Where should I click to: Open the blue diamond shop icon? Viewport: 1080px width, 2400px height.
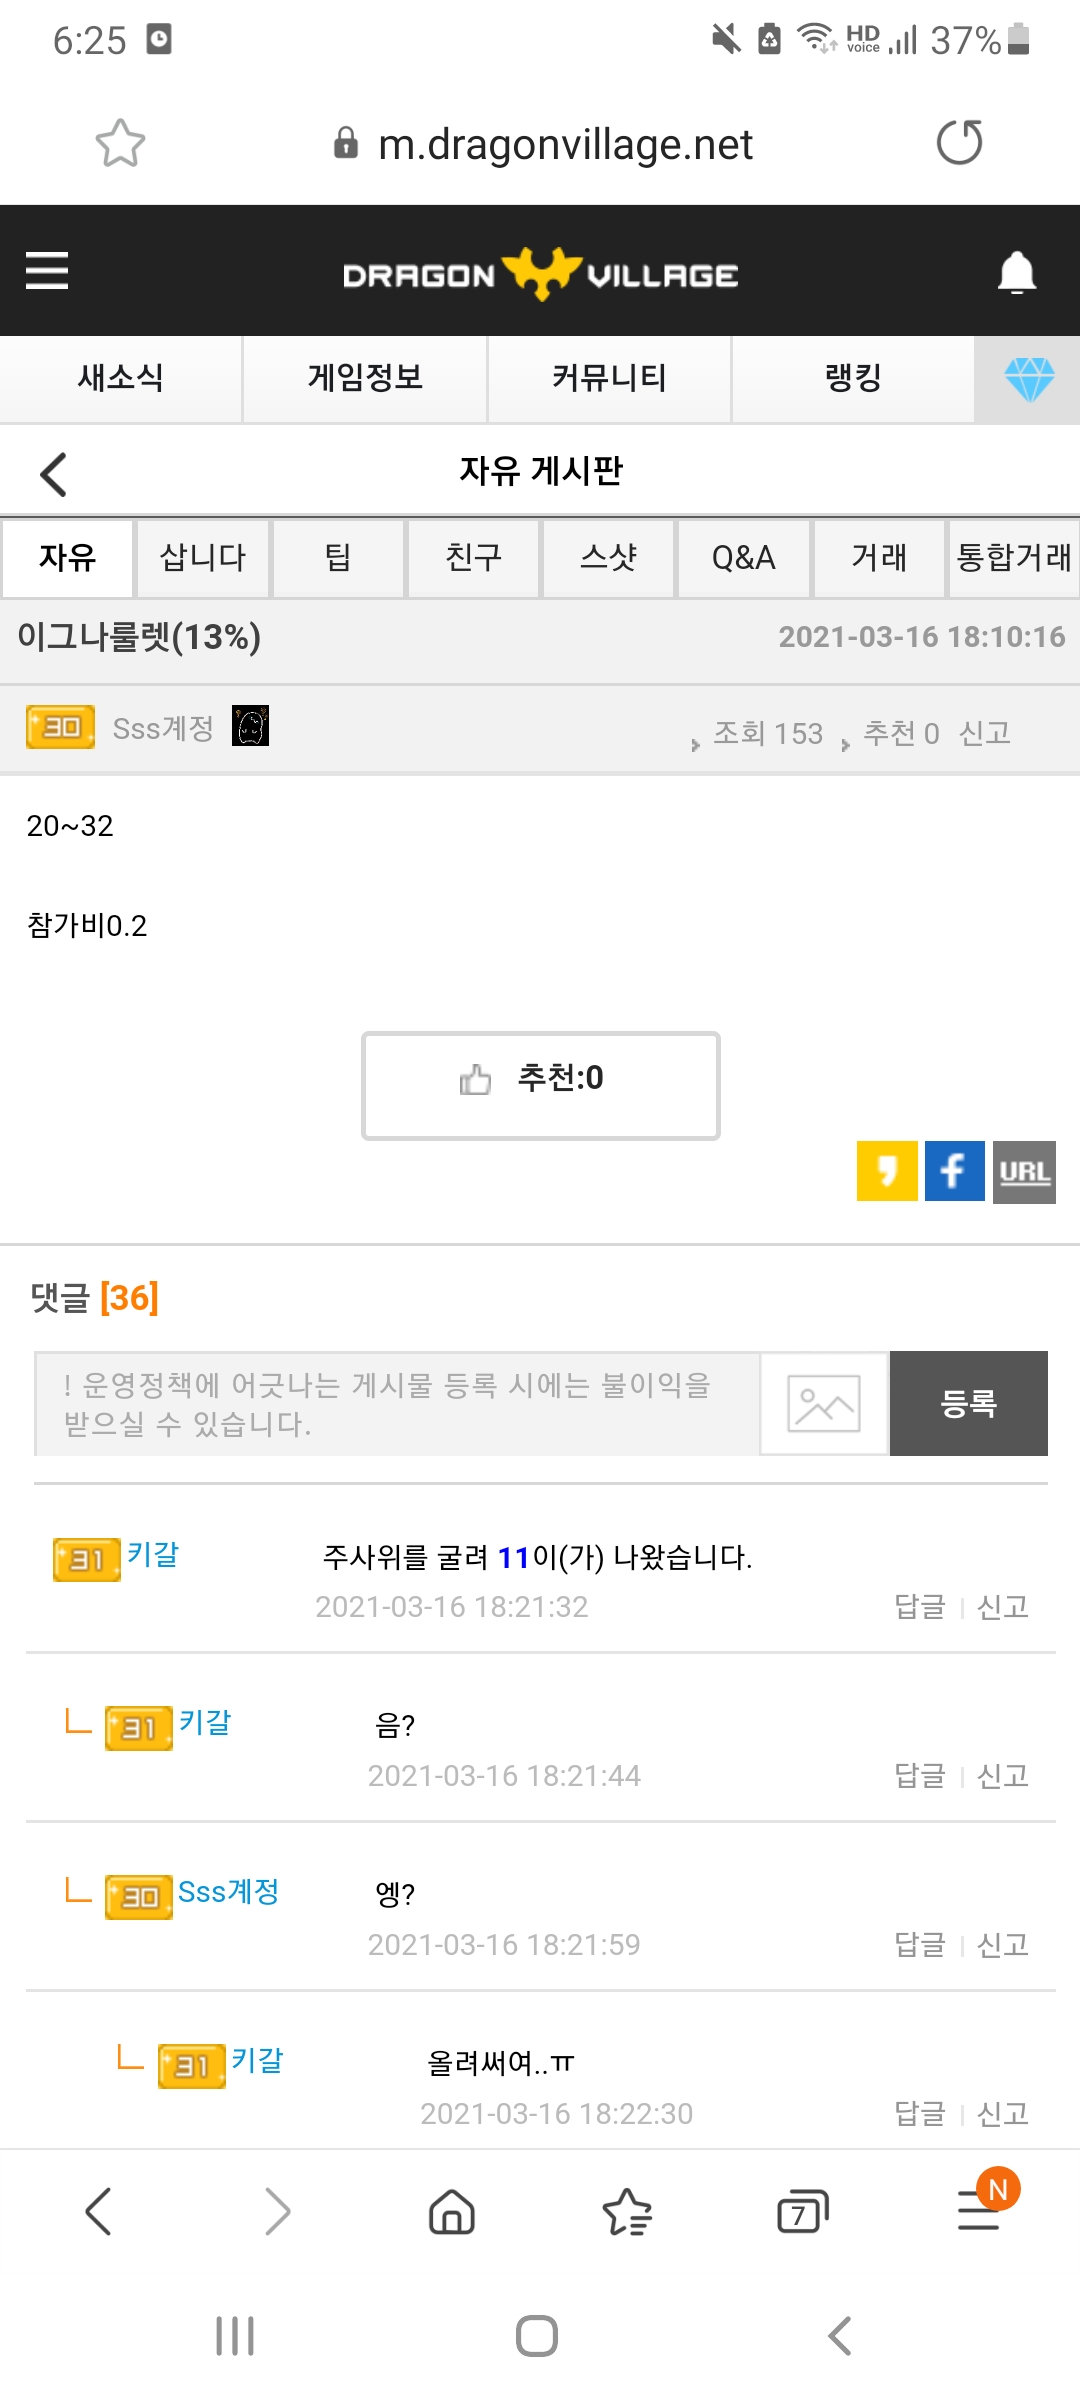(1028, 379)
